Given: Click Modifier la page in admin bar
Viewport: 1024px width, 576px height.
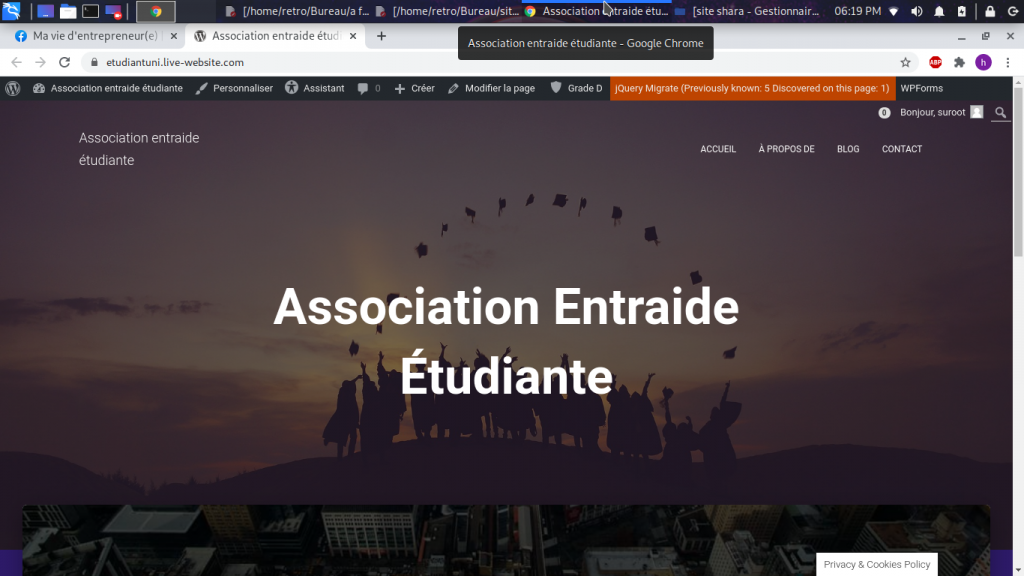Looking at the screenshot, I should [x=491, y=88].
